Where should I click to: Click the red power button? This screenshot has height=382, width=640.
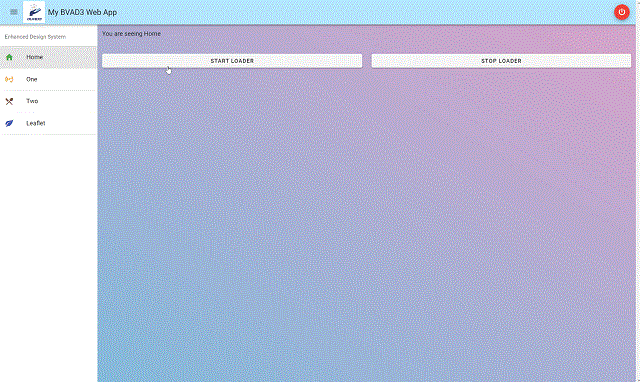click(621, 12)
